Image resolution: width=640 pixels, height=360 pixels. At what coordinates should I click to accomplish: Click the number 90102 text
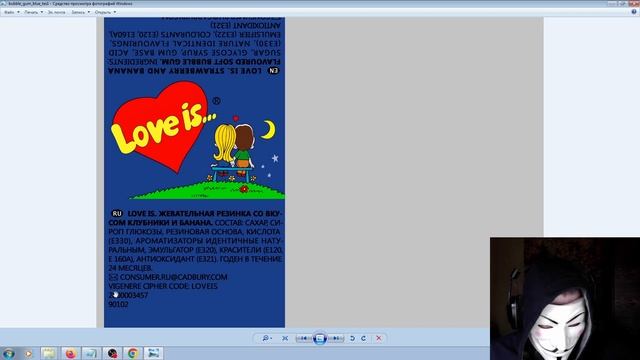(x=118, y=304)
